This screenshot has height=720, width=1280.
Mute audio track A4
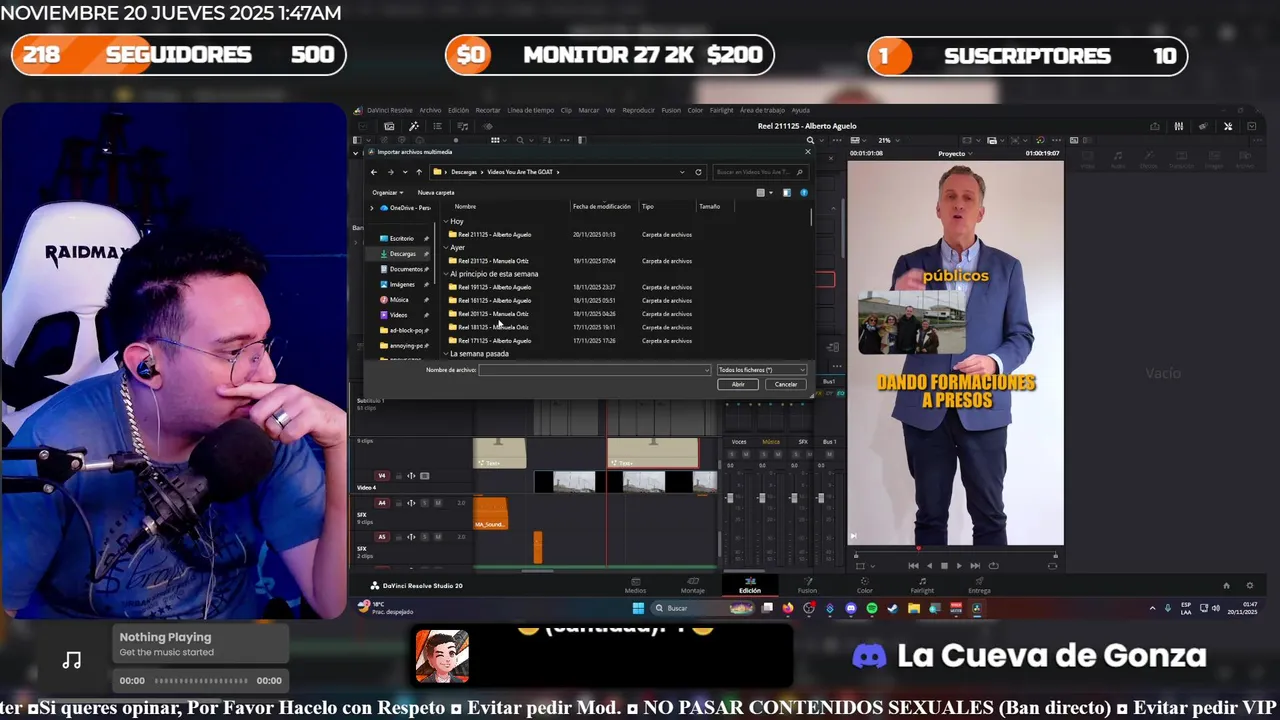point(437,503)
